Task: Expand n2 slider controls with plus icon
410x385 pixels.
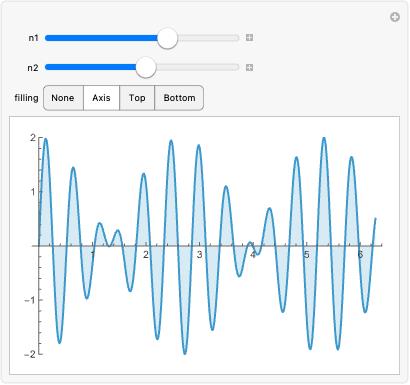Action: point(249,68)
